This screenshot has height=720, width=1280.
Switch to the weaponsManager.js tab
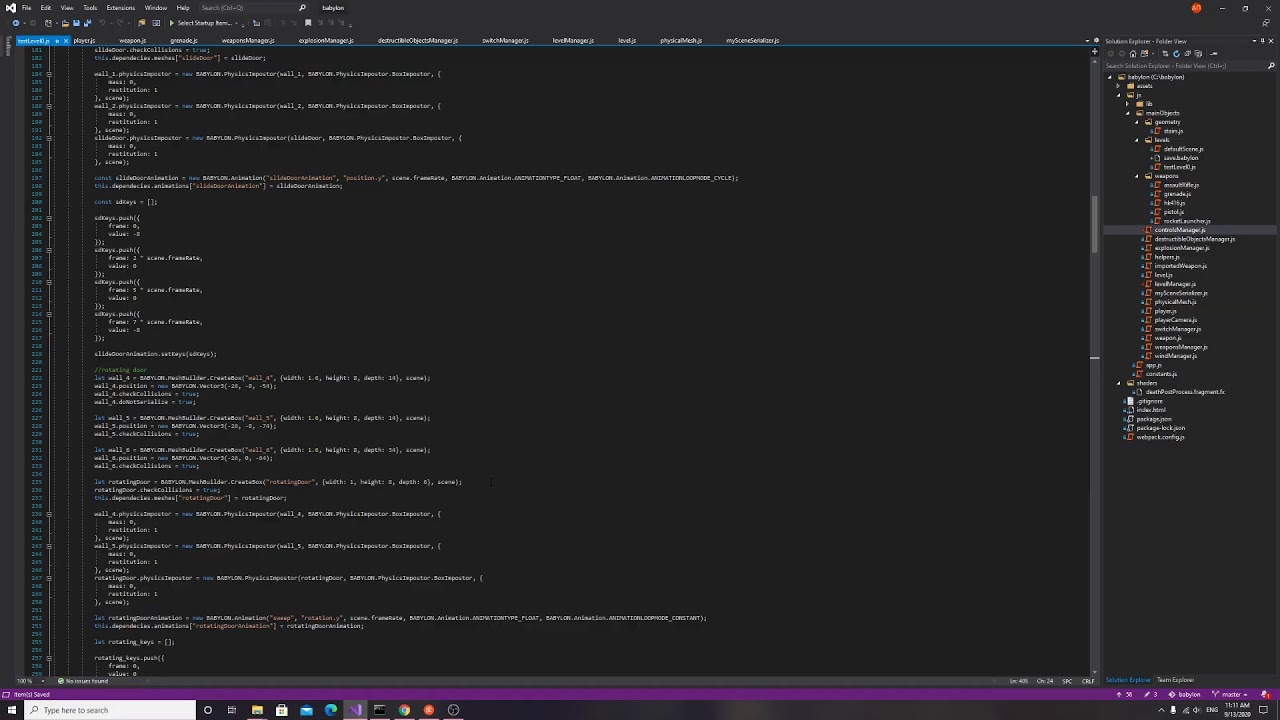pos(247,41)
